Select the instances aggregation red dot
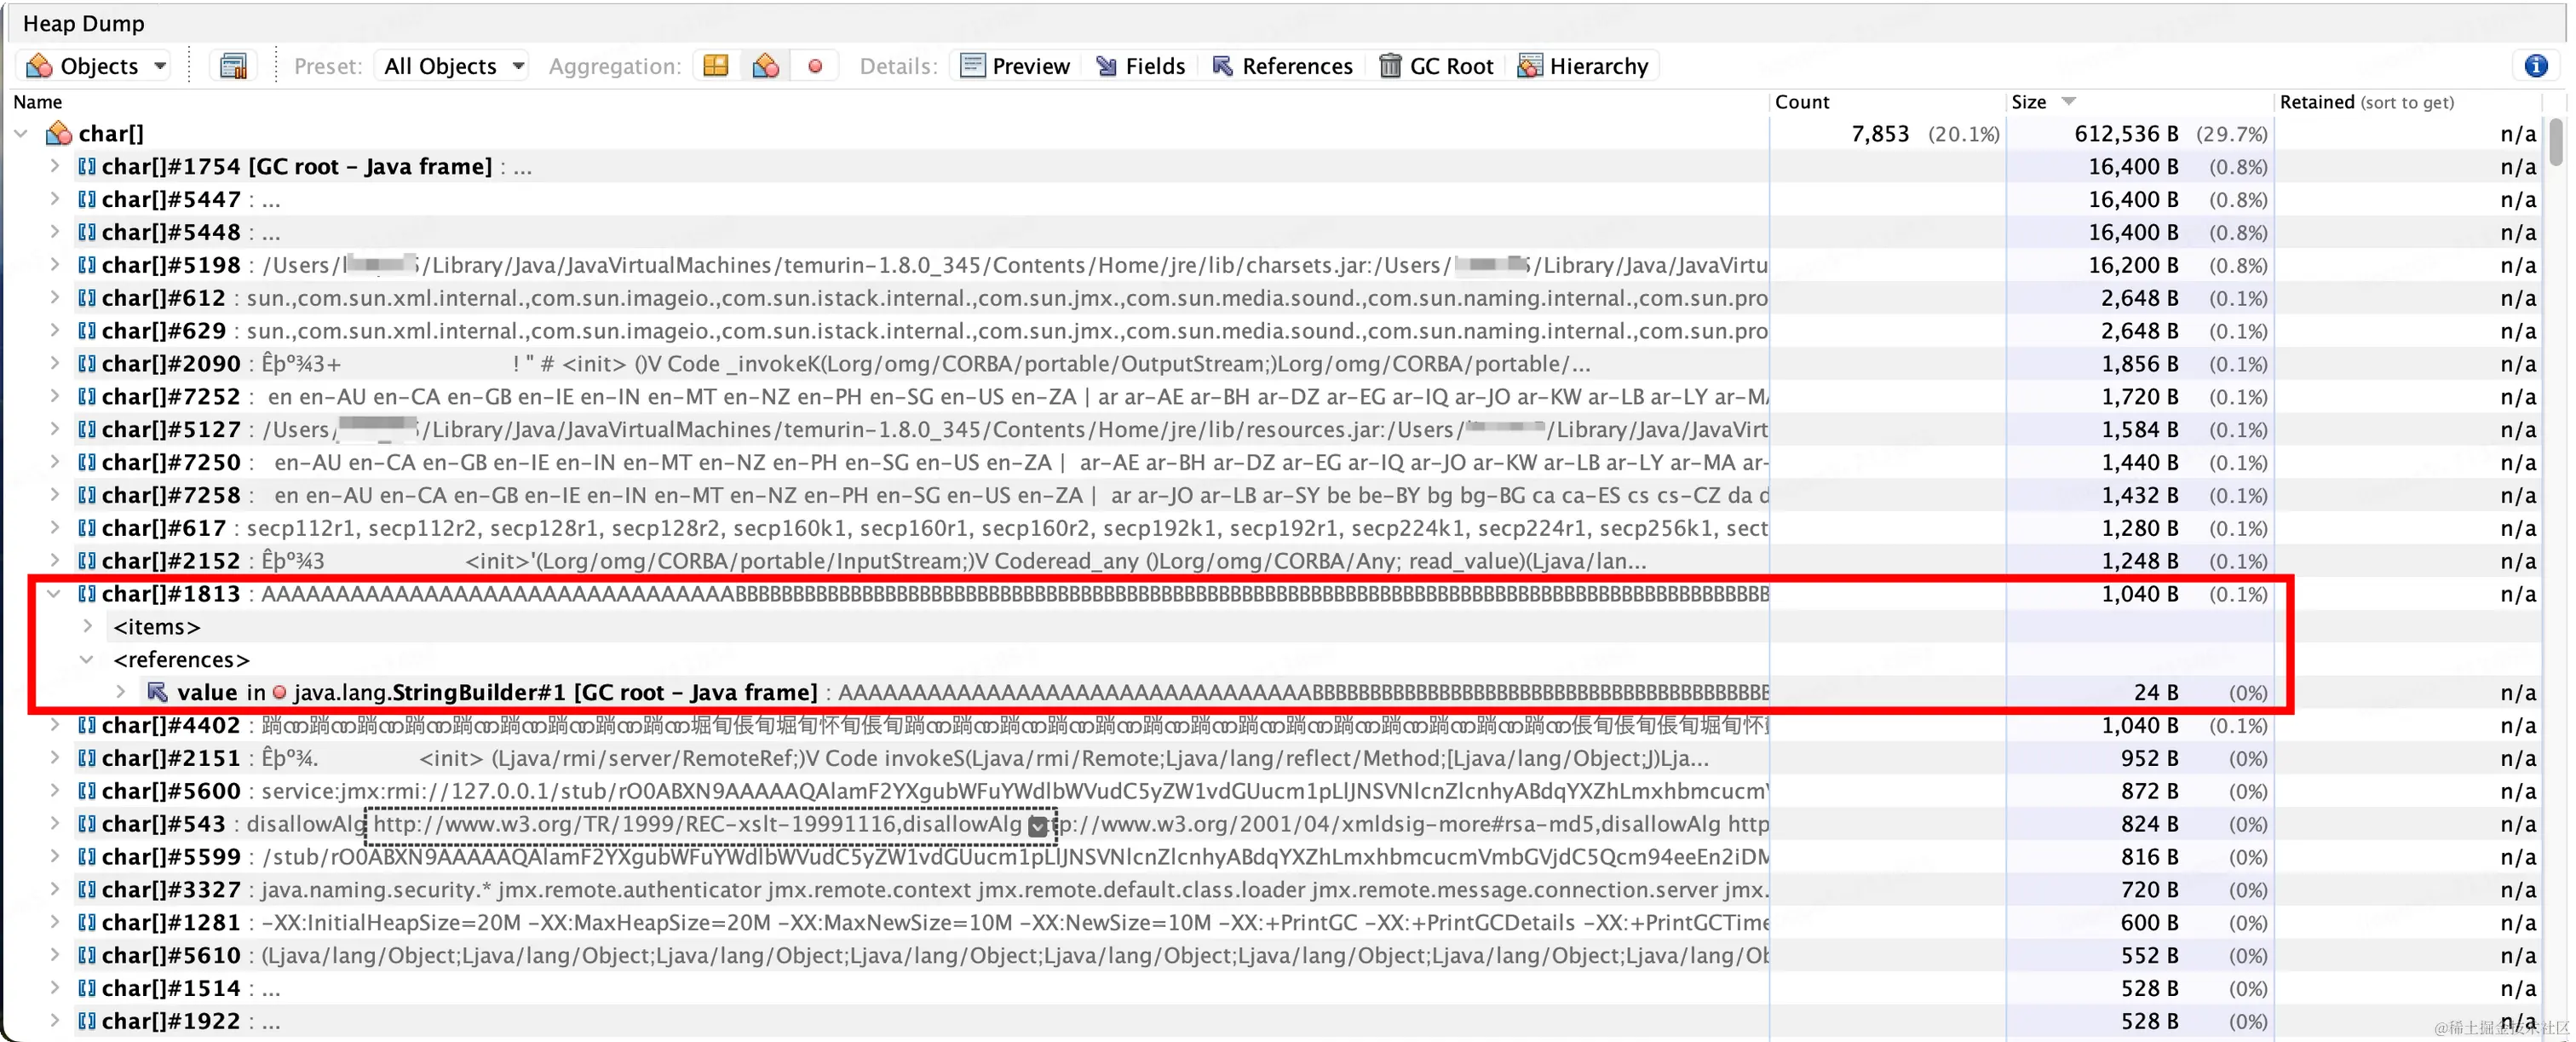The height and width of the screenshot is (1042, 2576). click(x=815, y=66)
